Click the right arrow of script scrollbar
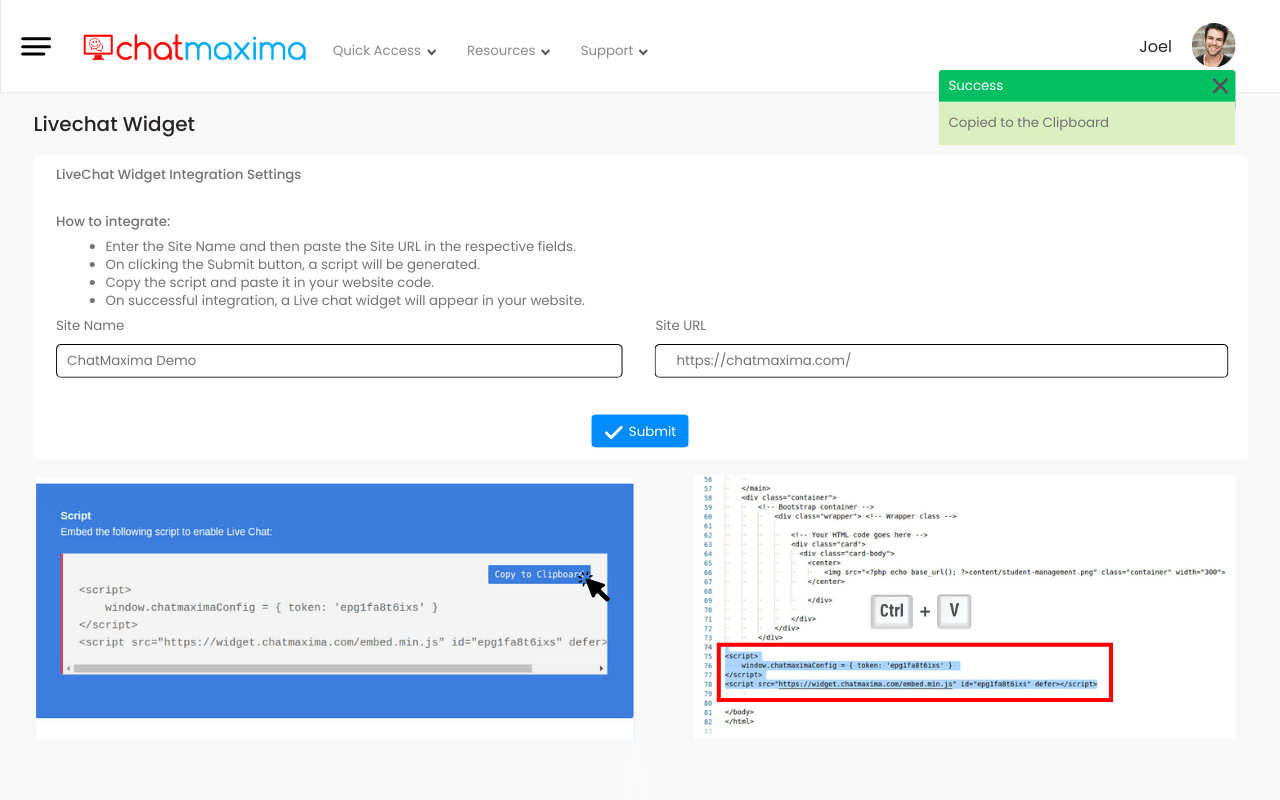Viewport: 1280px width, 800px height. pos(601,668)
